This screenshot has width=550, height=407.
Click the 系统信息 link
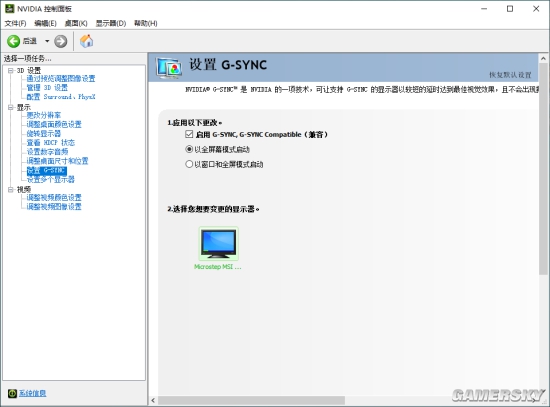pos(32,393)
